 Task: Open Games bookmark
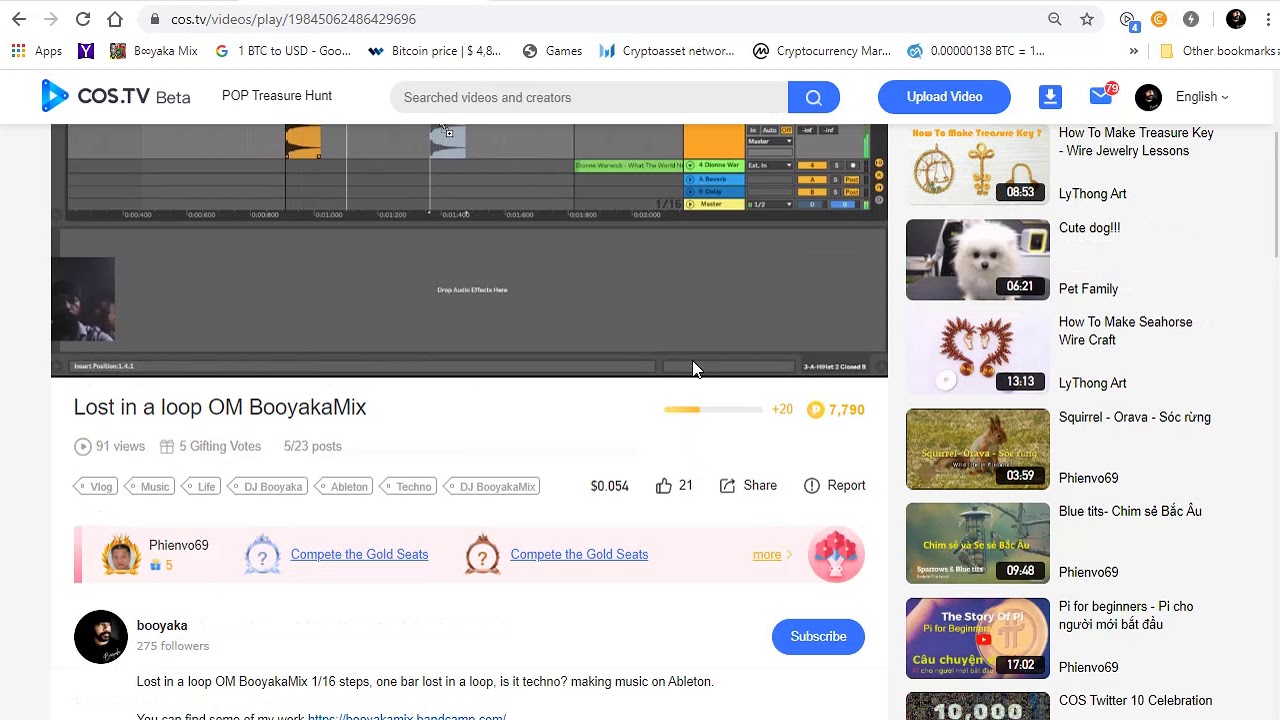click(x=552, y=51)
